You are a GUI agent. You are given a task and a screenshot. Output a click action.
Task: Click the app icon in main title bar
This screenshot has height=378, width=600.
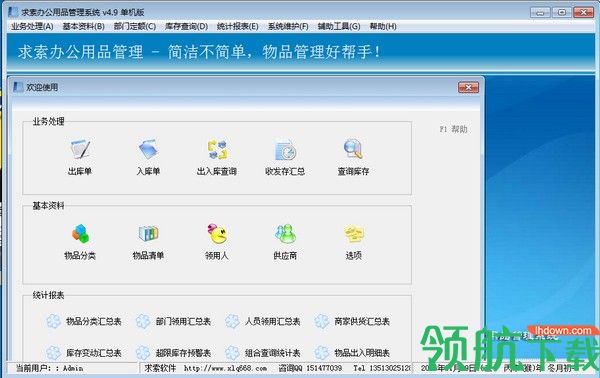[x=13, y=12]
